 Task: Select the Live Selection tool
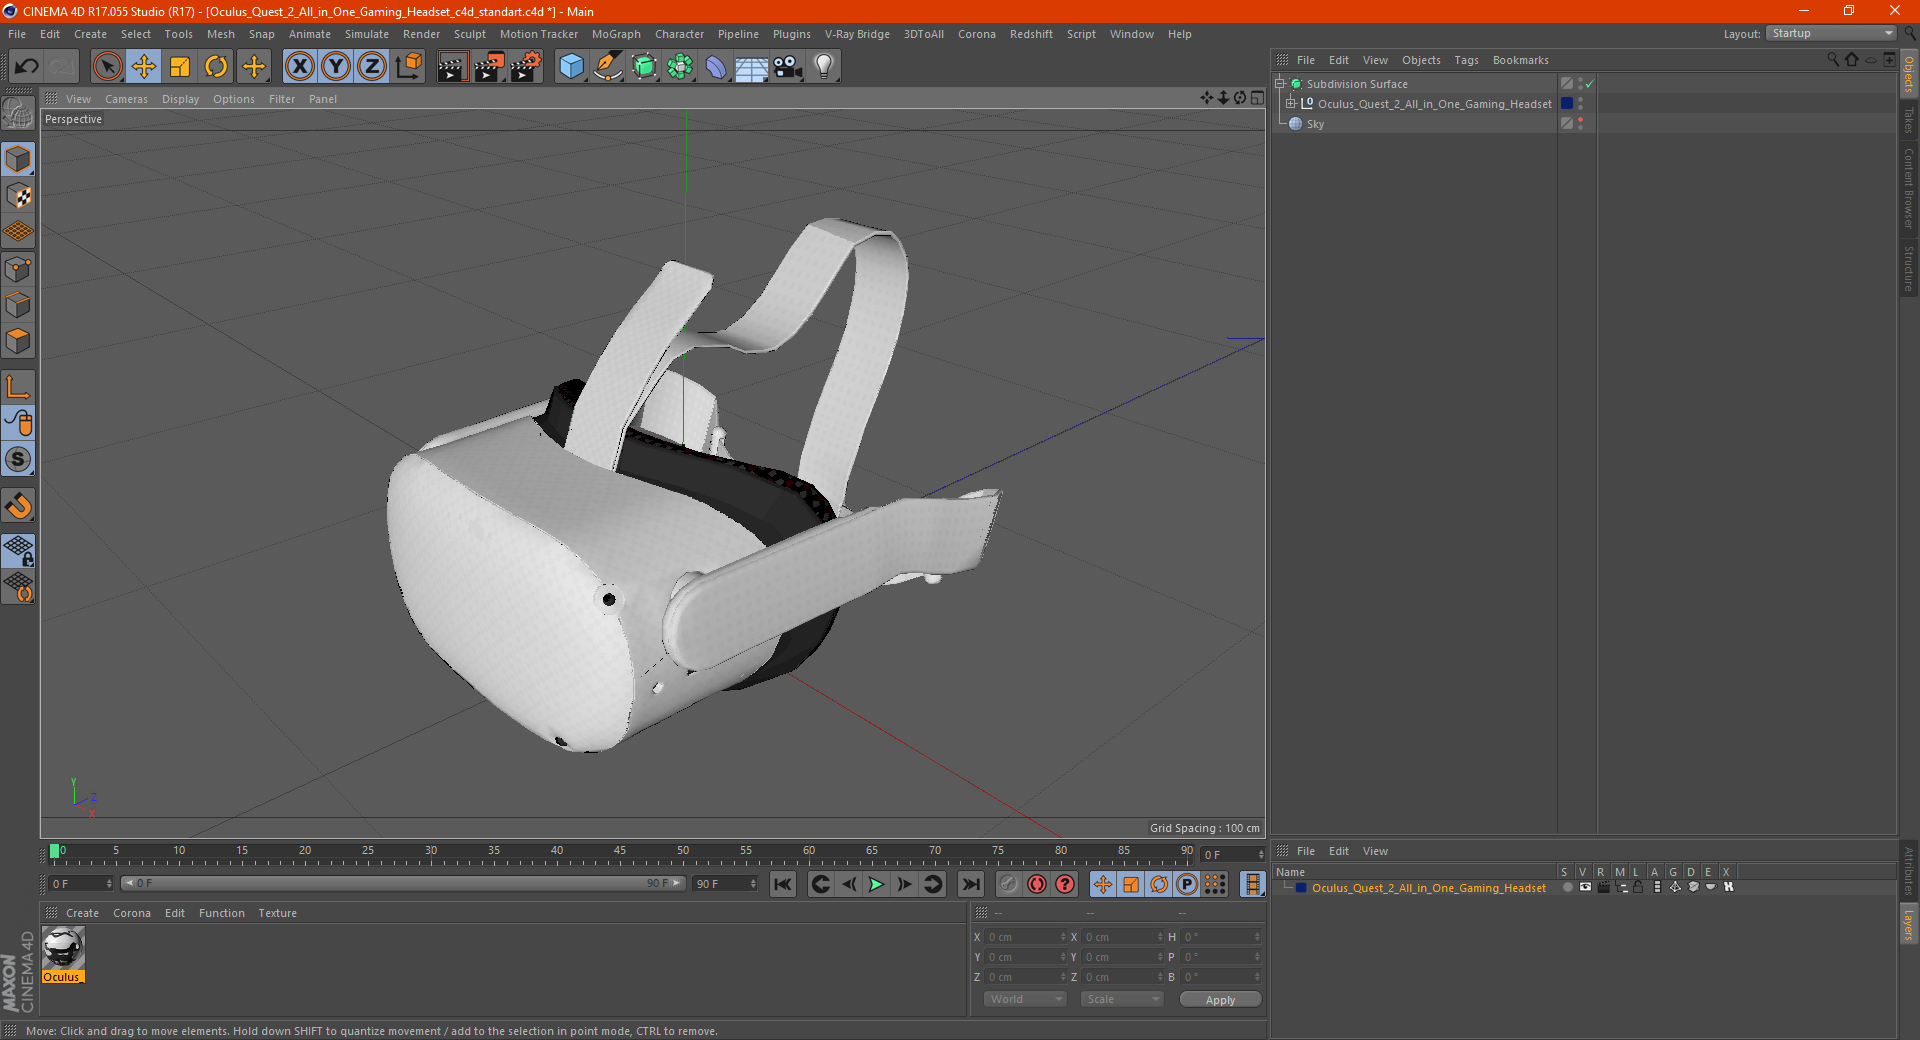107,67
